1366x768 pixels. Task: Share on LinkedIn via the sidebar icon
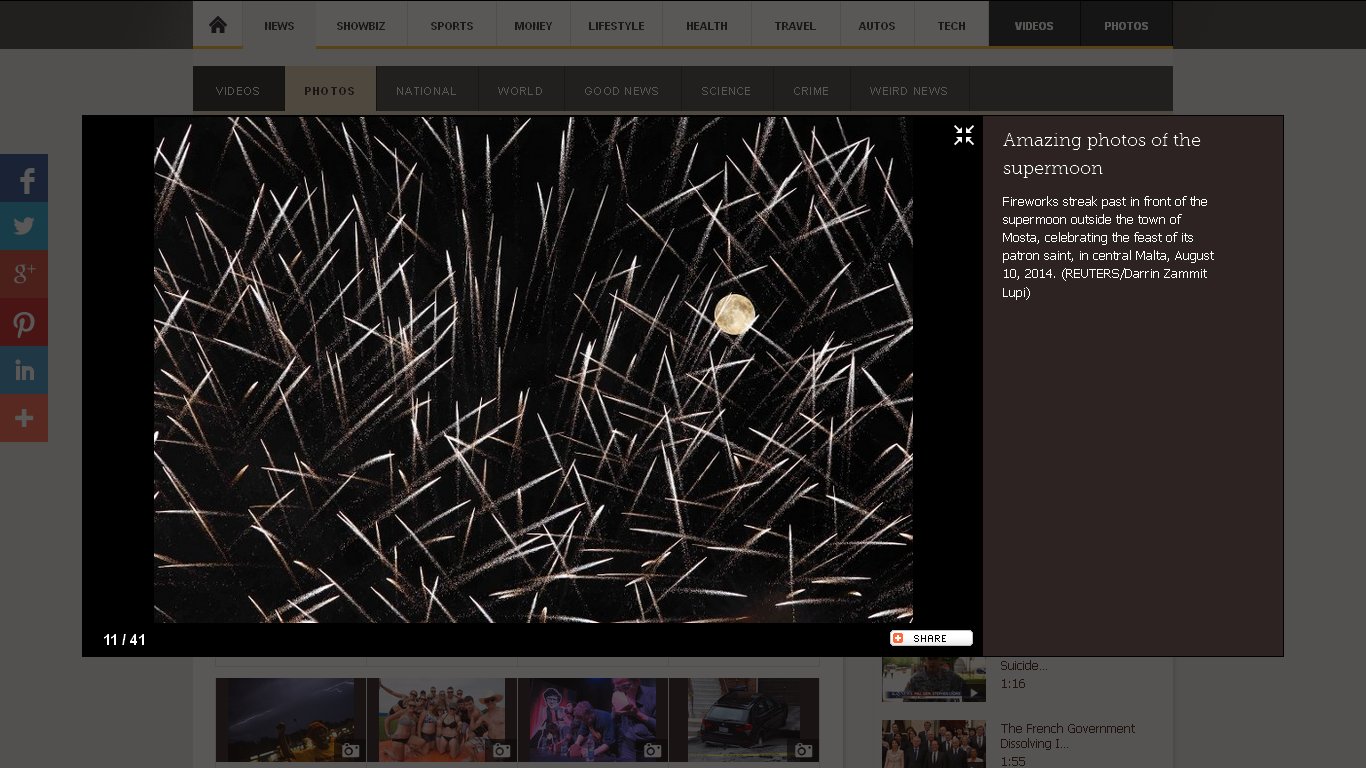[24, 371]
